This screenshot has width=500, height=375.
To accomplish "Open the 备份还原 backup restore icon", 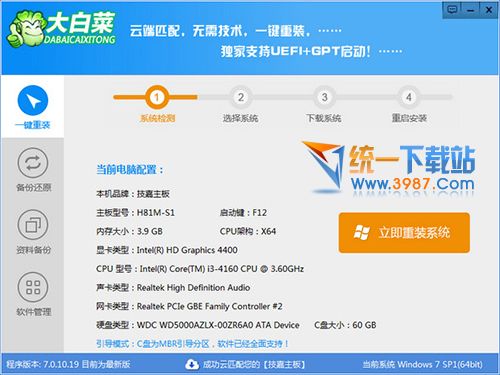I will [x=33, y=163].
